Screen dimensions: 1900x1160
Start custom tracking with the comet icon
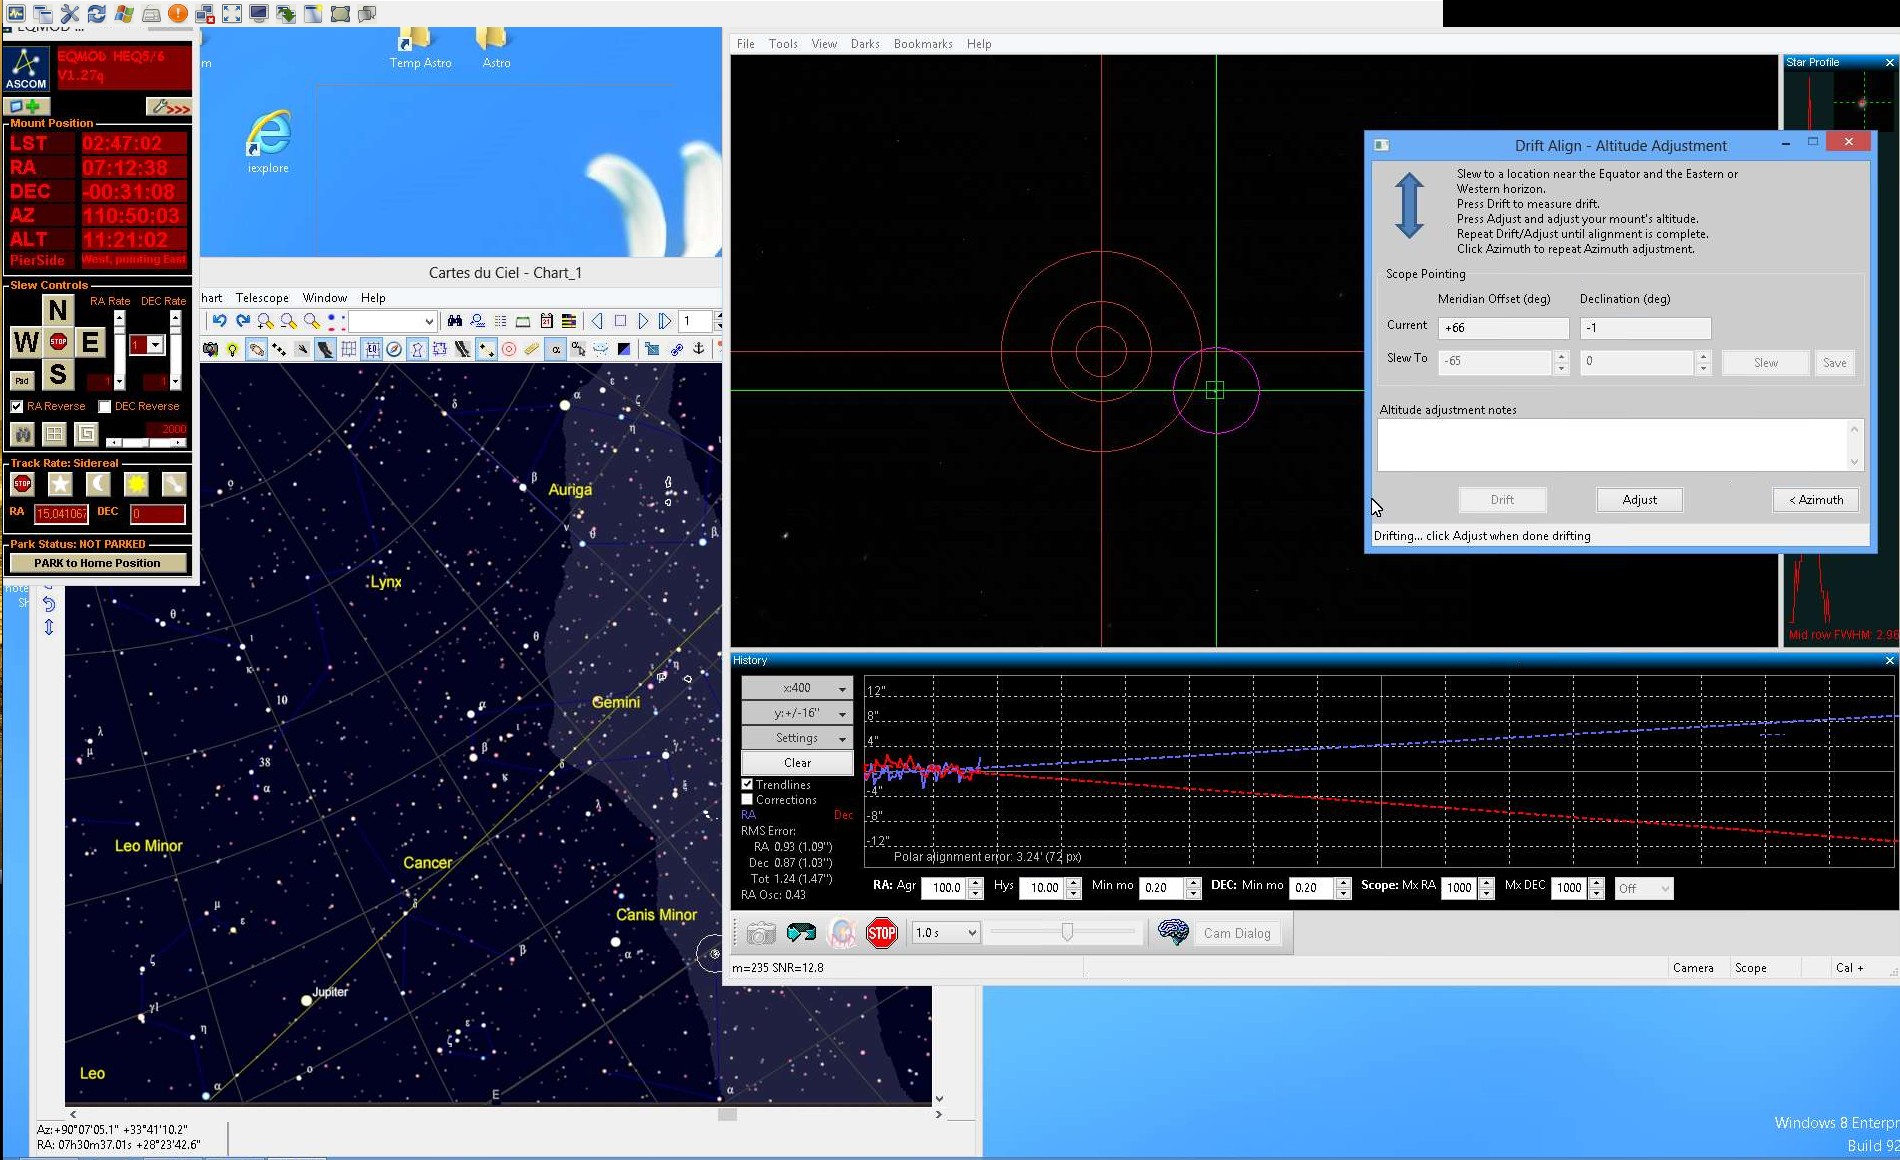click(174, 484)
